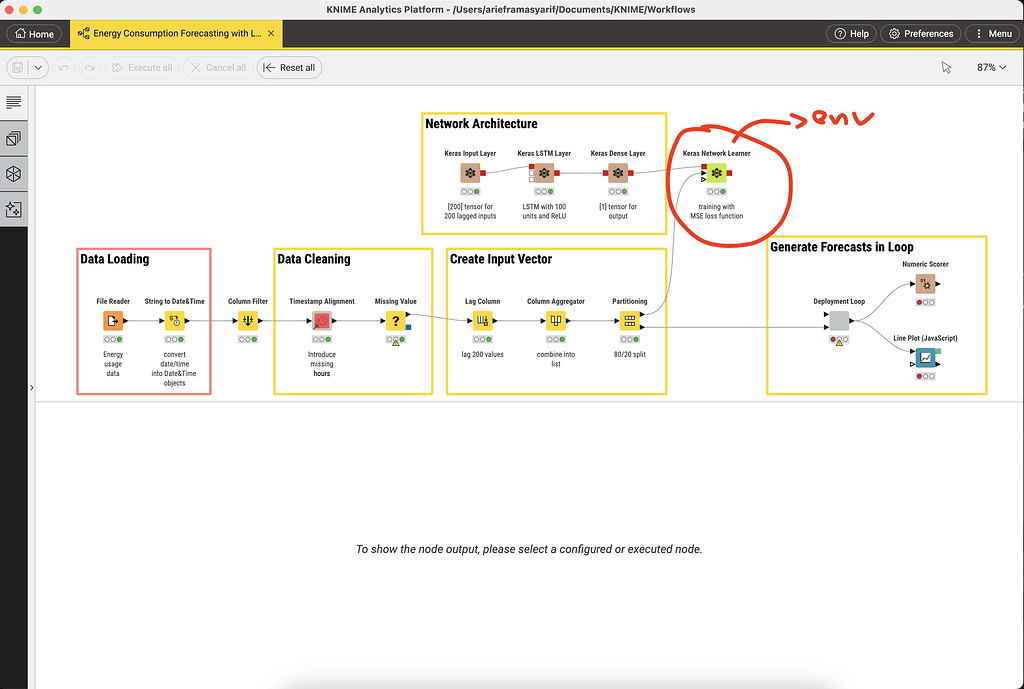This screenshot has height=689, width=1024.
Task: Open the 87% zoom level dropdown
Action: click(x=991, y=66)
